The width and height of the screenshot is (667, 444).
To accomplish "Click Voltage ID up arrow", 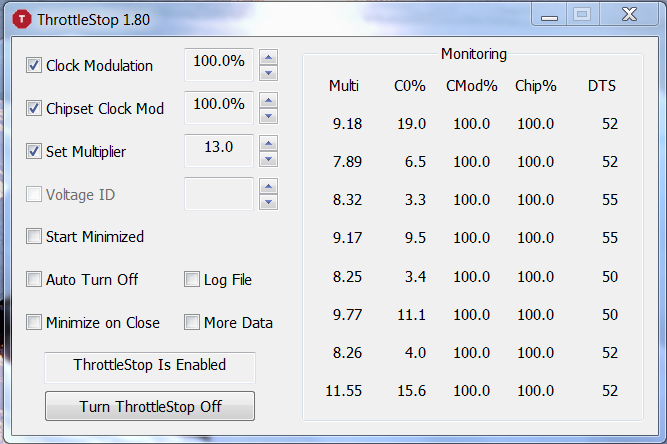I will coord(268,186).
